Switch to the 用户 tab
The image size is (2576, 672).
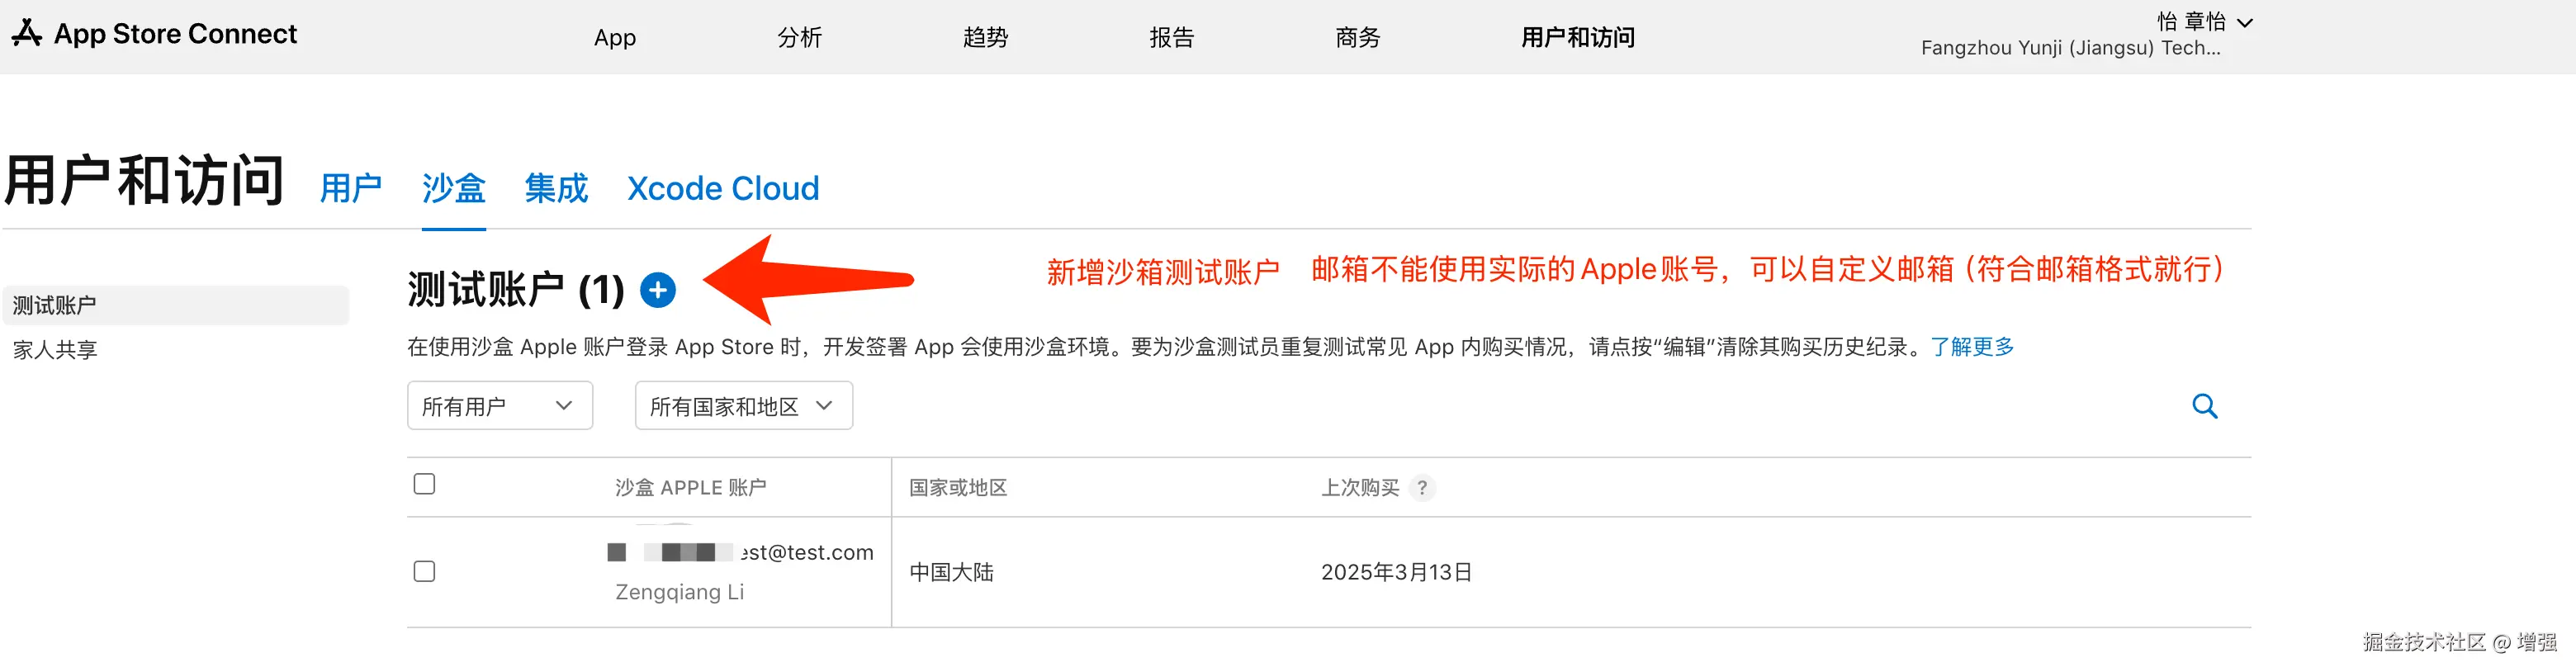tap(351, 188)
